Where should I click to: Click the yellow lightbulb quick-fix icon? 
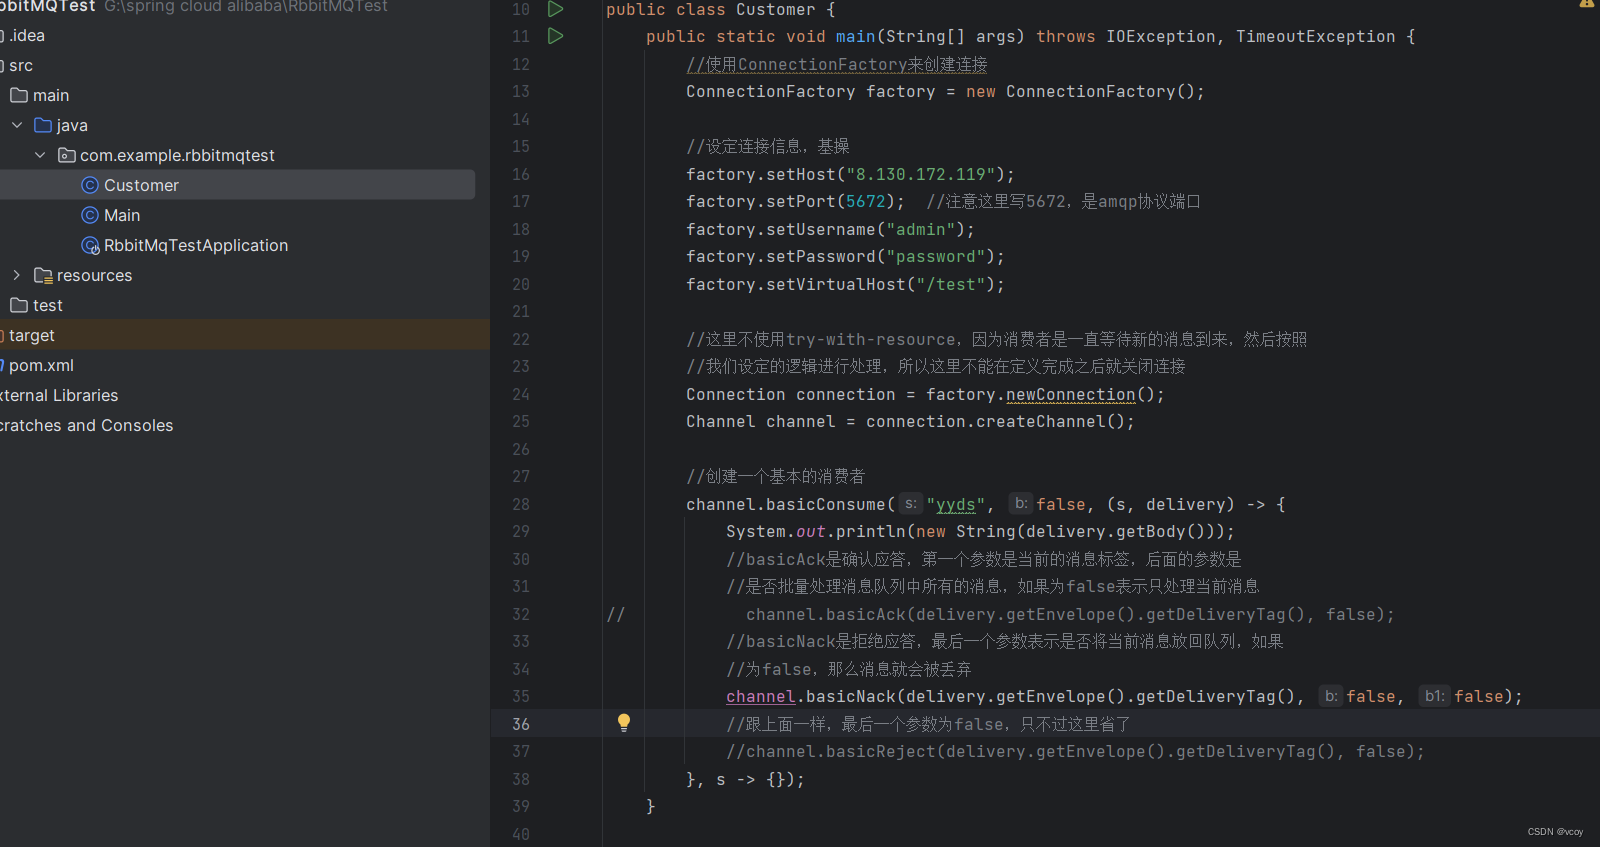(x=624, y=723)
